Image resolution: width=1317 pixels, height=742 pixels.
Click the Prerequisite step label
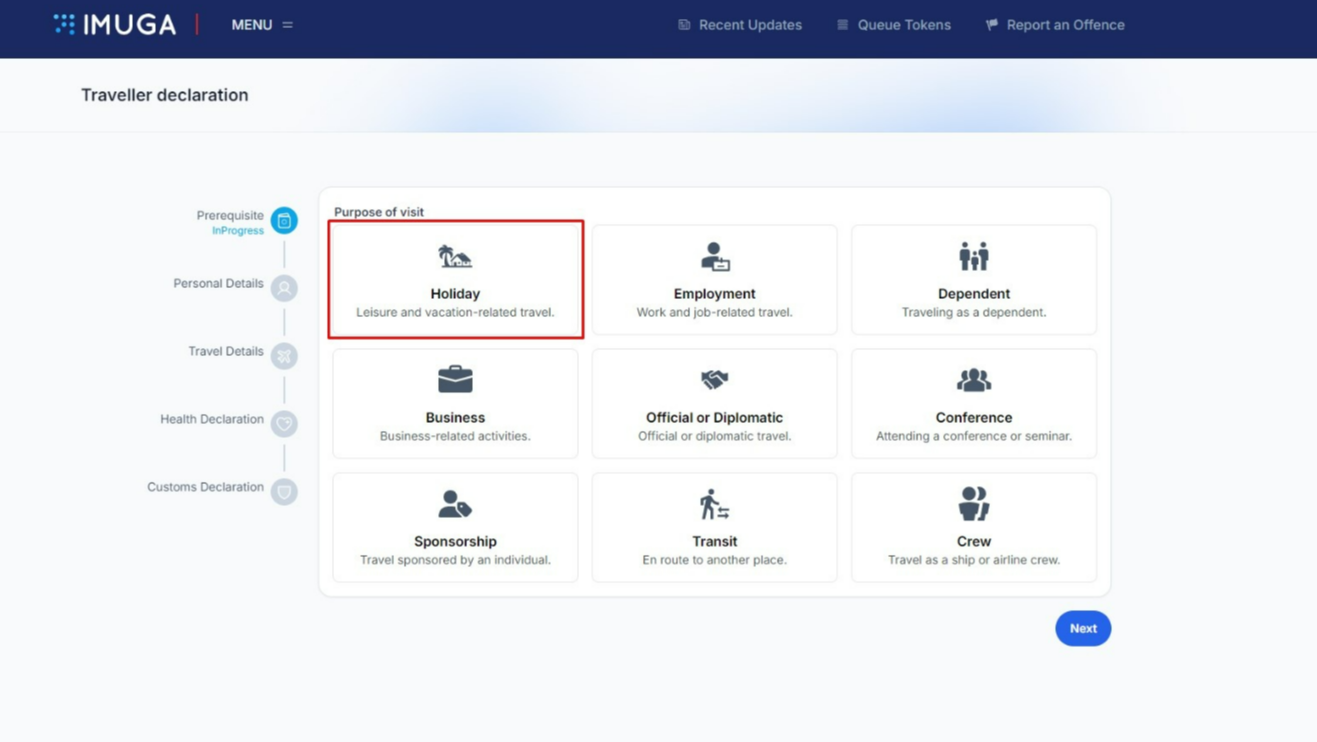[x=230, y=215]
